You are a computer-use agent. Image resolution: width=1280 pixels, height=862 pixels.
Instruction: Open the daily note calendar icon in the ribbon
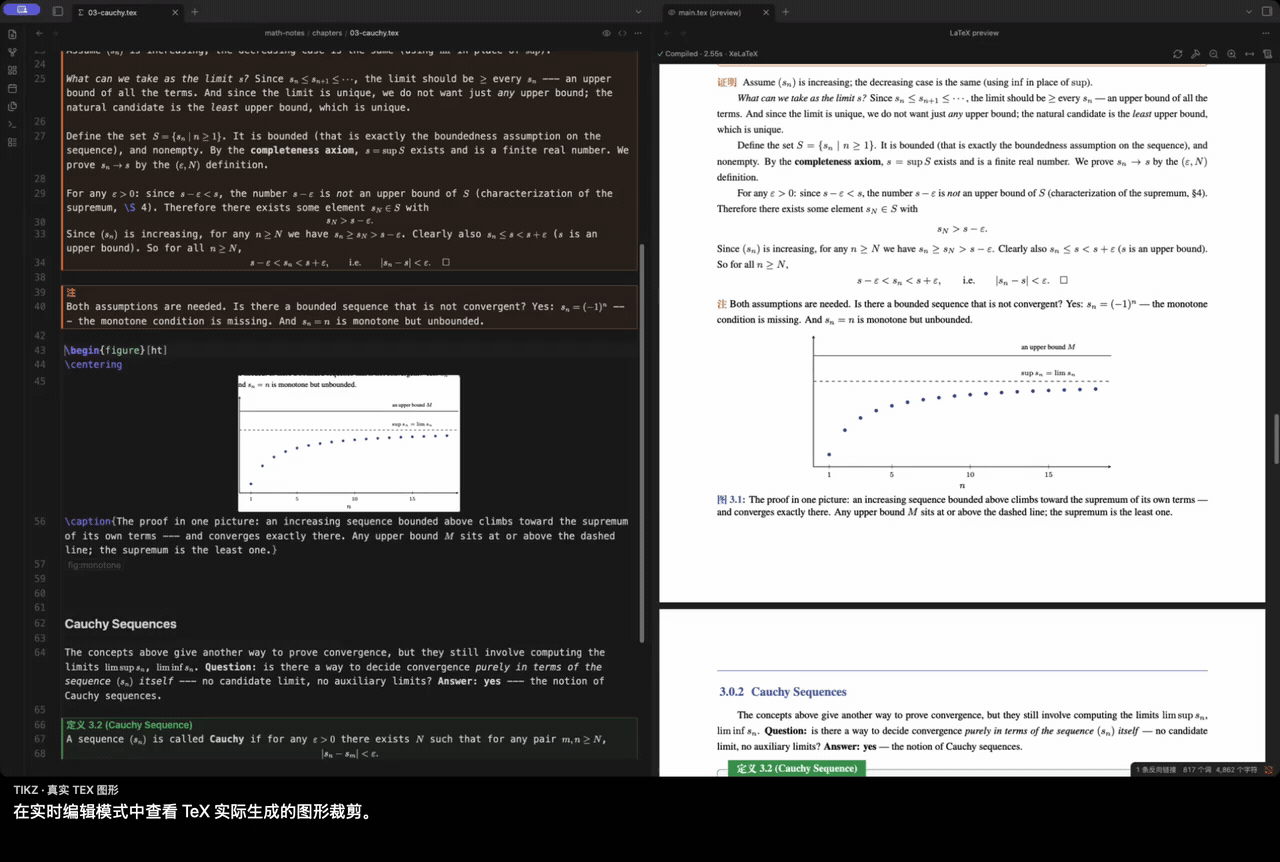click(x=12, y=88)
